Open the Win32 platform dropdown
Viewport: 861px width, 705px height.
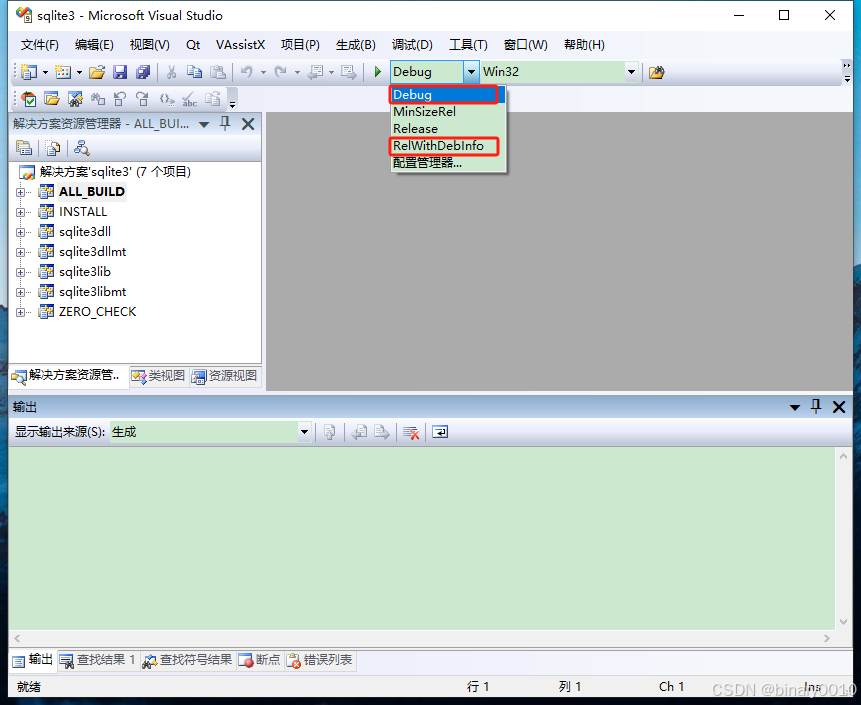pos(631,72)
